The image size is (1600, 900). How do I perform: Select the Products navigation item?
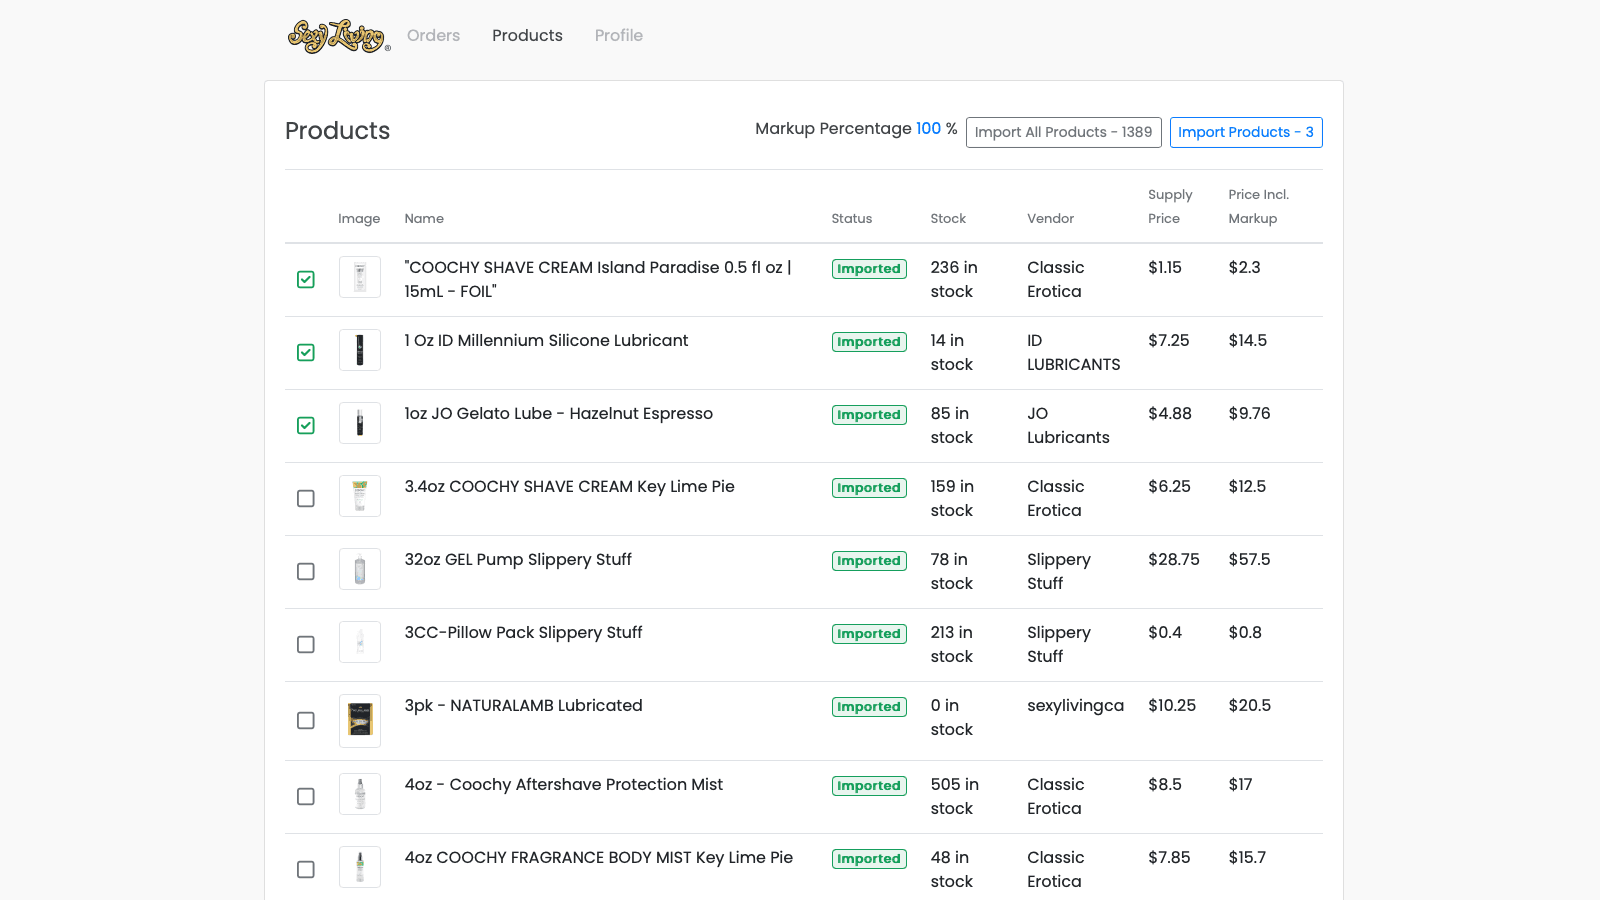coord(527,35)
